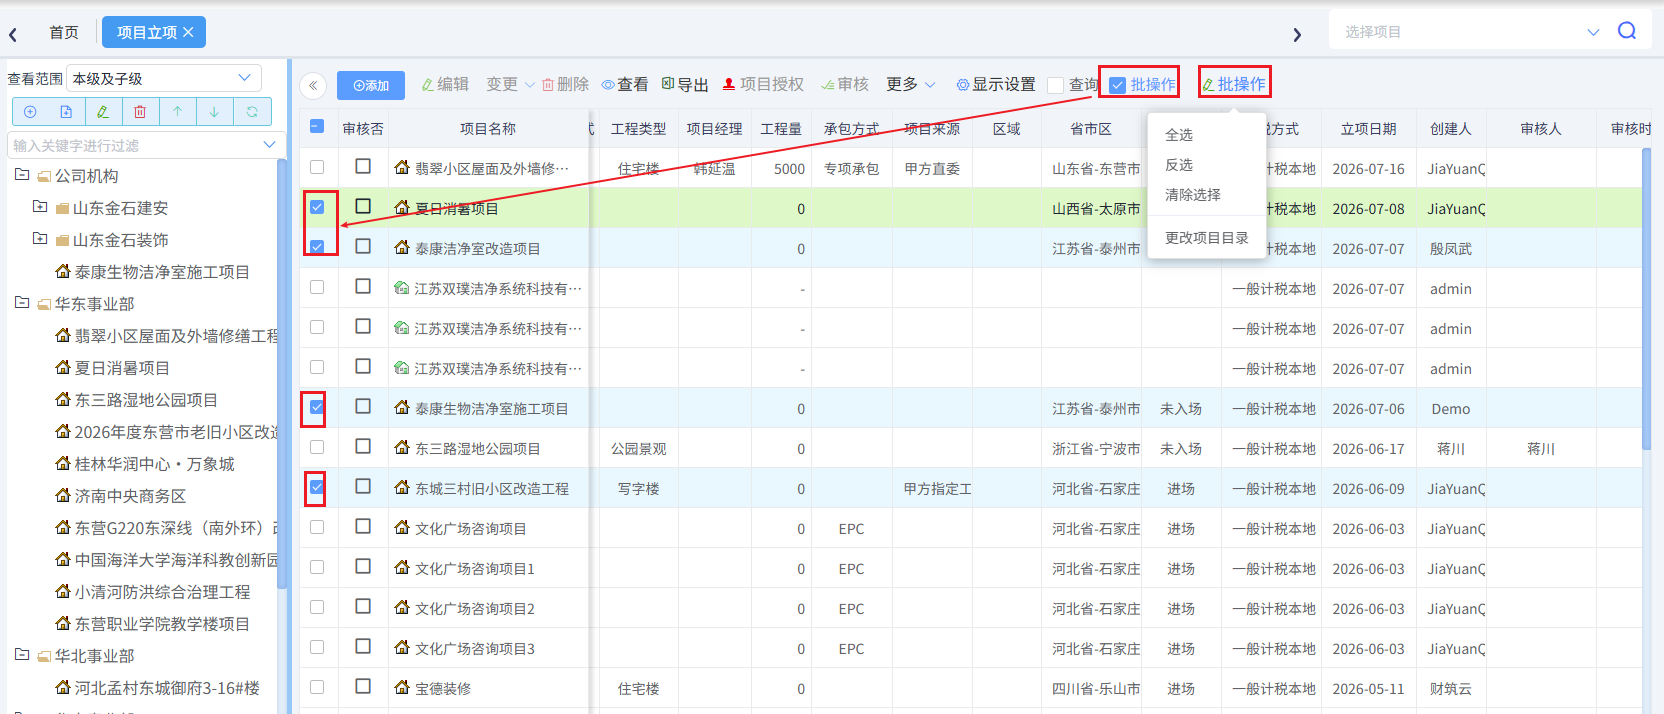This screenshot has height=714, width=1664.
Task: Check the 查询 checkbox in toolbar
Action: coord(1055,85)
